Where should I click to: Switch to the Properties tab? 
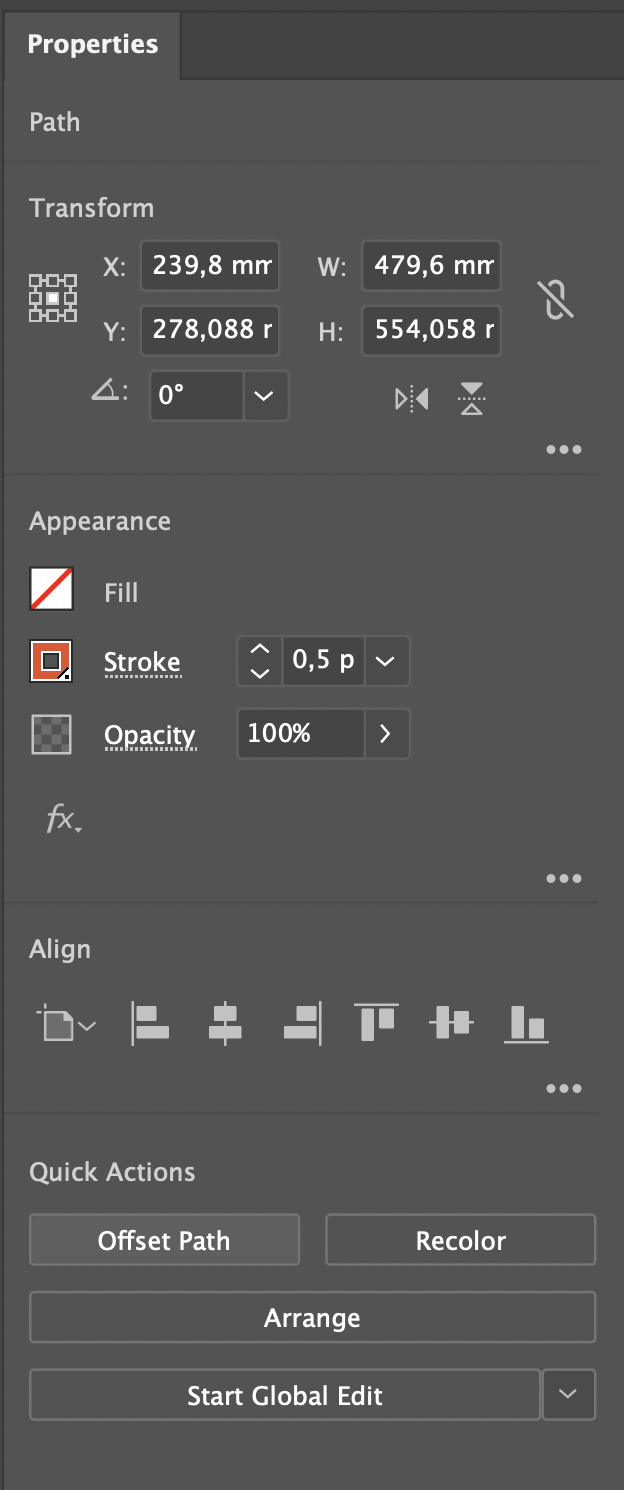pyautogui.click(x=92, y=44)
